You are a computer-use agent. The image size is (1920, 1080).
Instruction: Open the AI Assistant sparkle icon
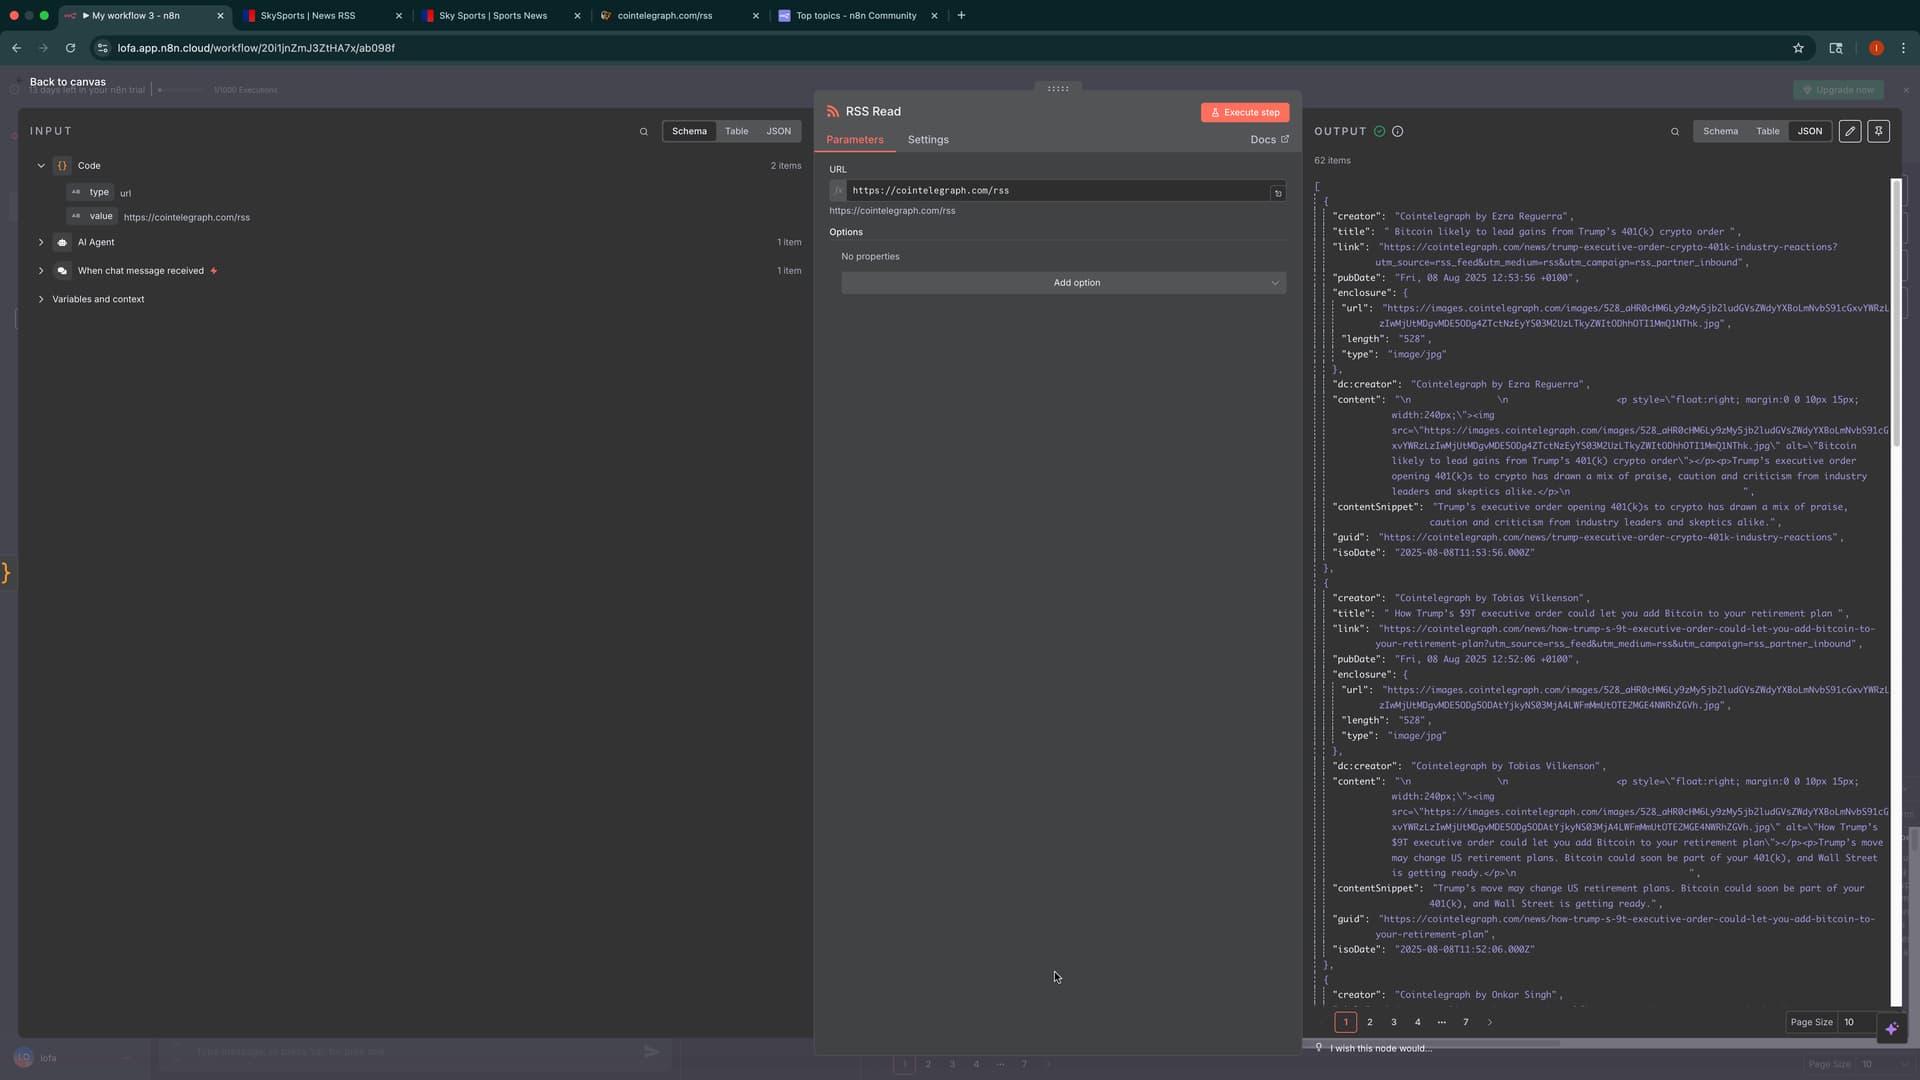coord(1890,1028)
